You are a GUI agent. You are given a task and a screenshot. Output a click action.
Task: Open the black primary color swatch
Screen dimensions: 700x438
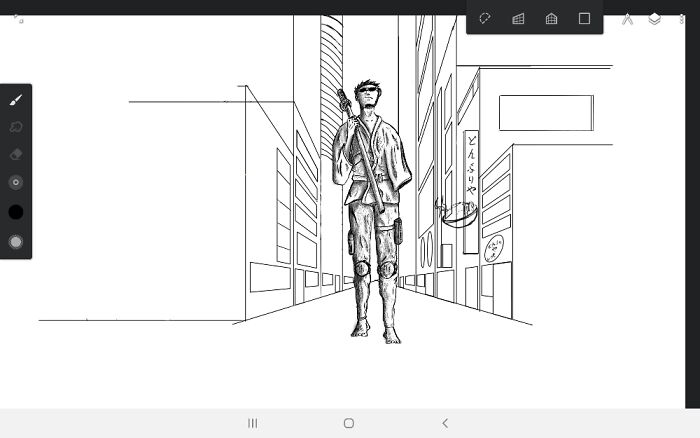(x=15, y=212)
